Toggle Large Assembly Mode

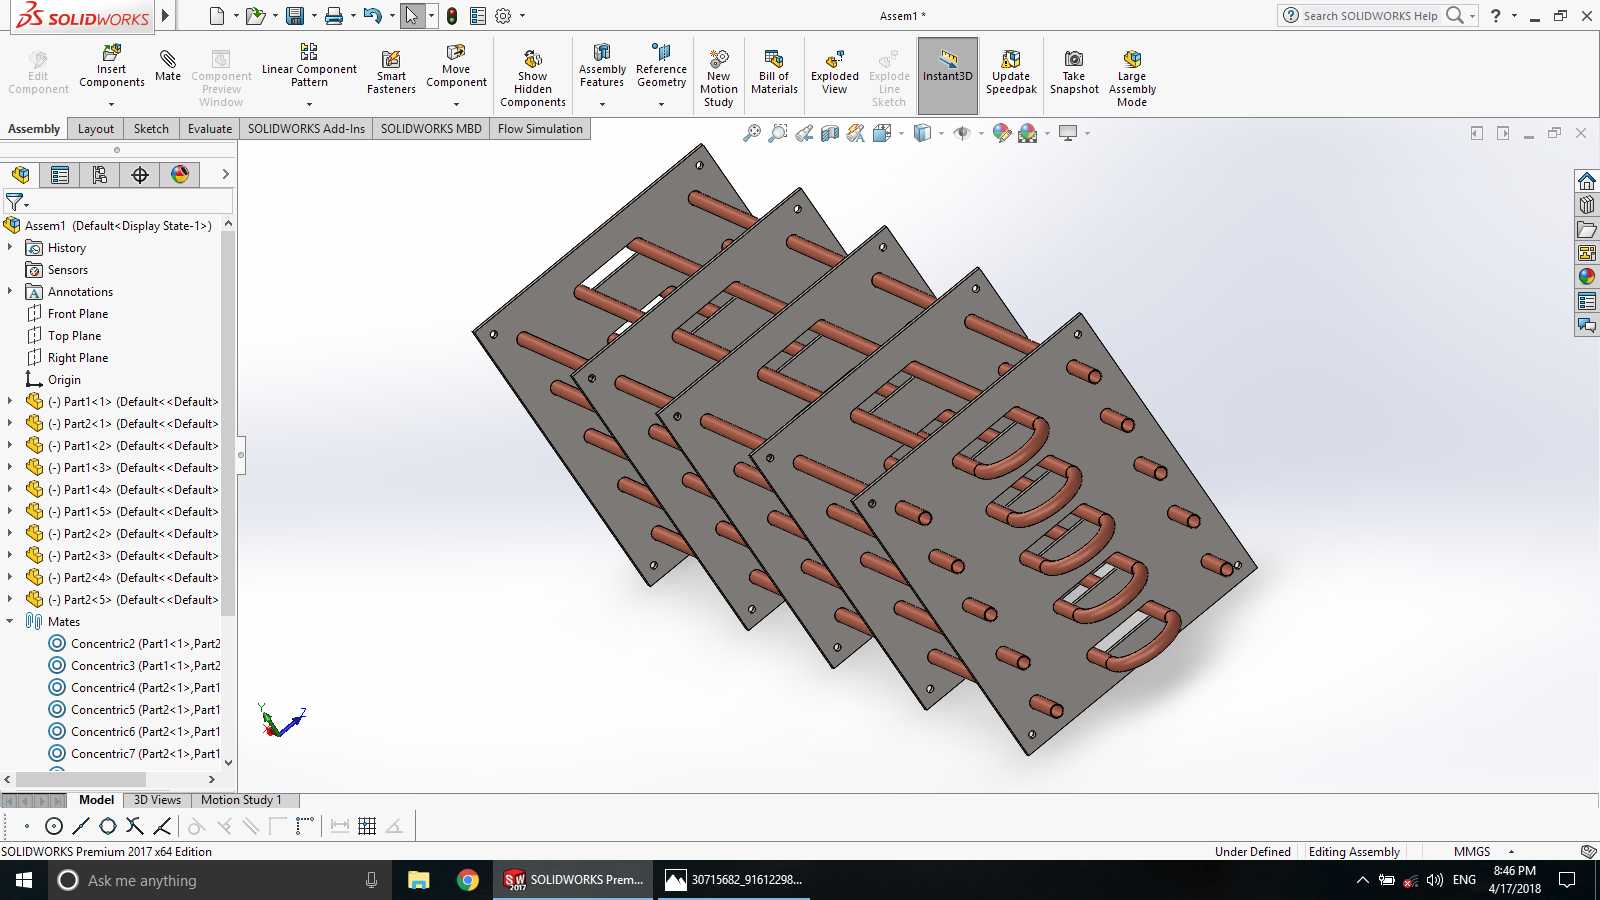1132,78
